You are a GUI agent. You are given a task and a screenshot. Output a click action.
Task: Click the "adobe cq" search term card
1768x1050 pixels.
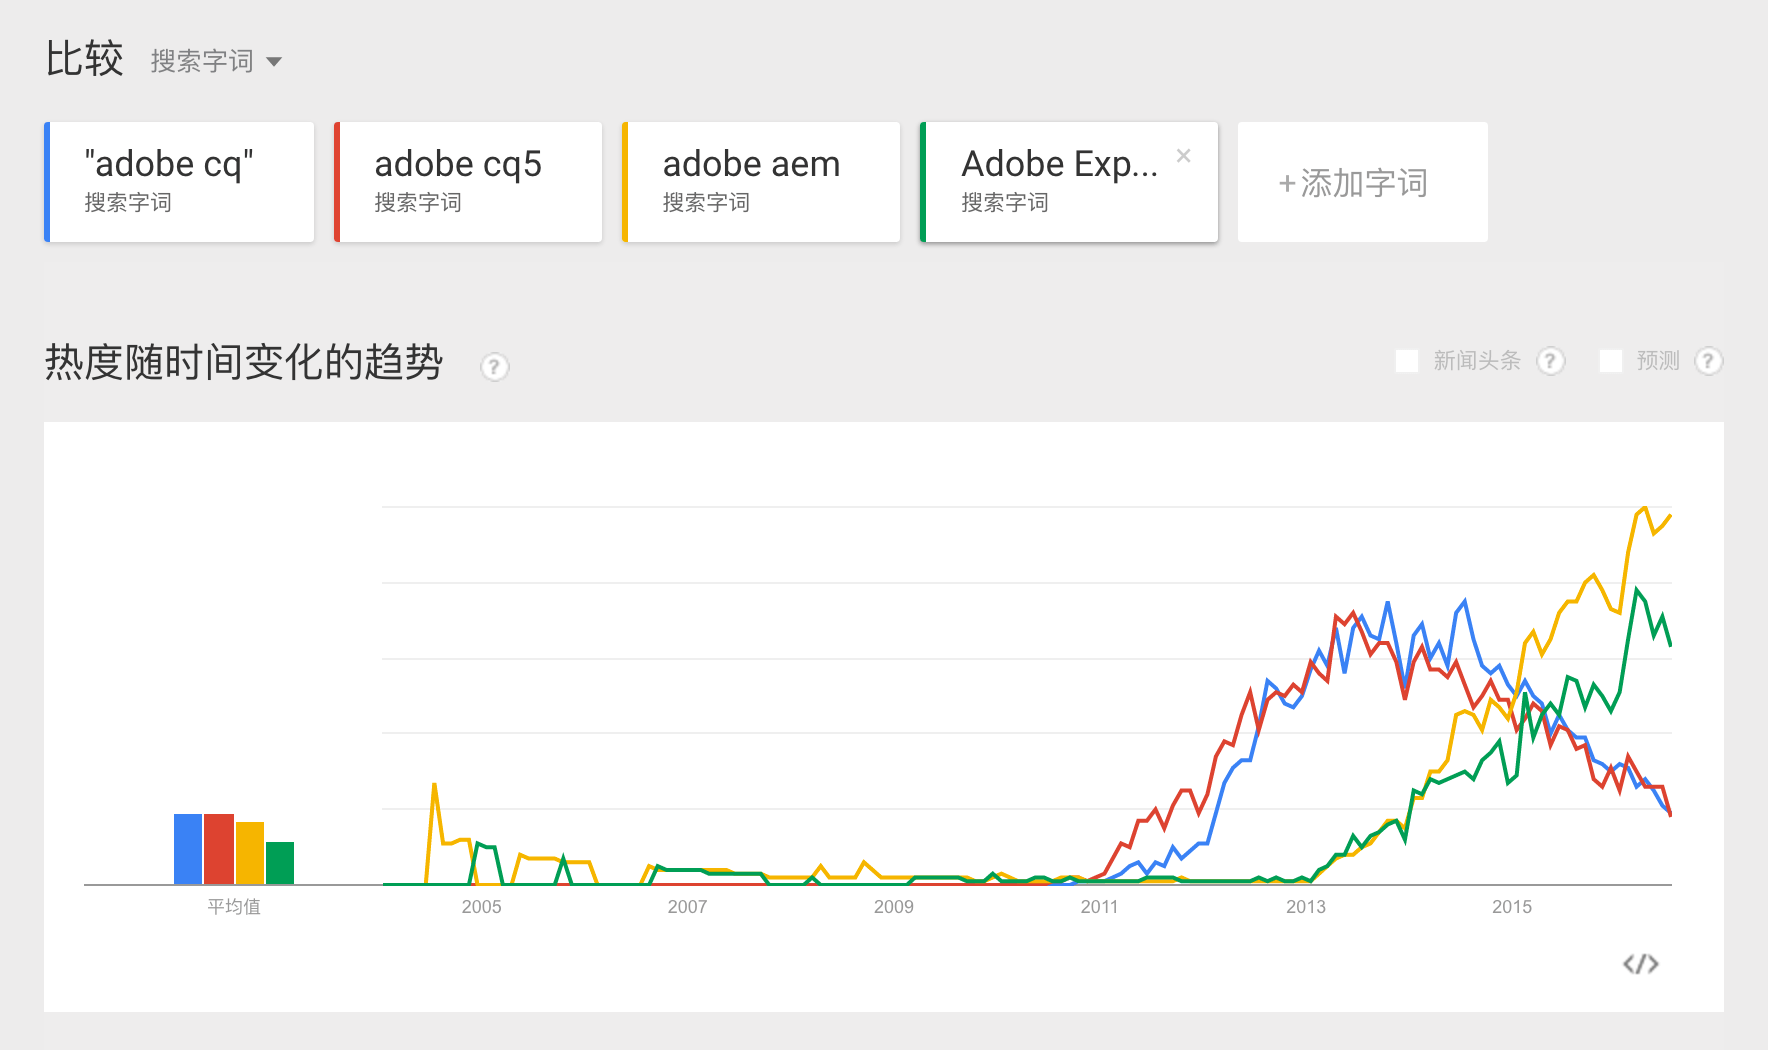[x=180, y=182]
